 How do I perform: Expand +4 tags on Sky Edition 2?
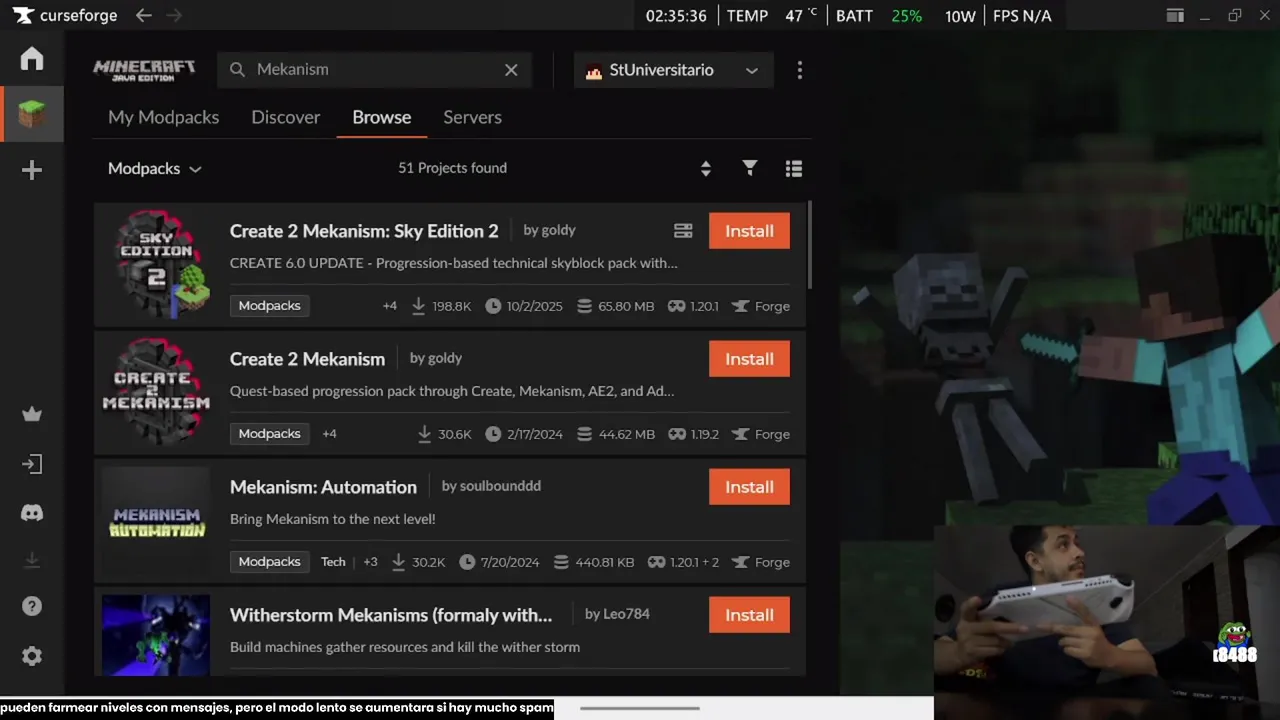point(390,306)
